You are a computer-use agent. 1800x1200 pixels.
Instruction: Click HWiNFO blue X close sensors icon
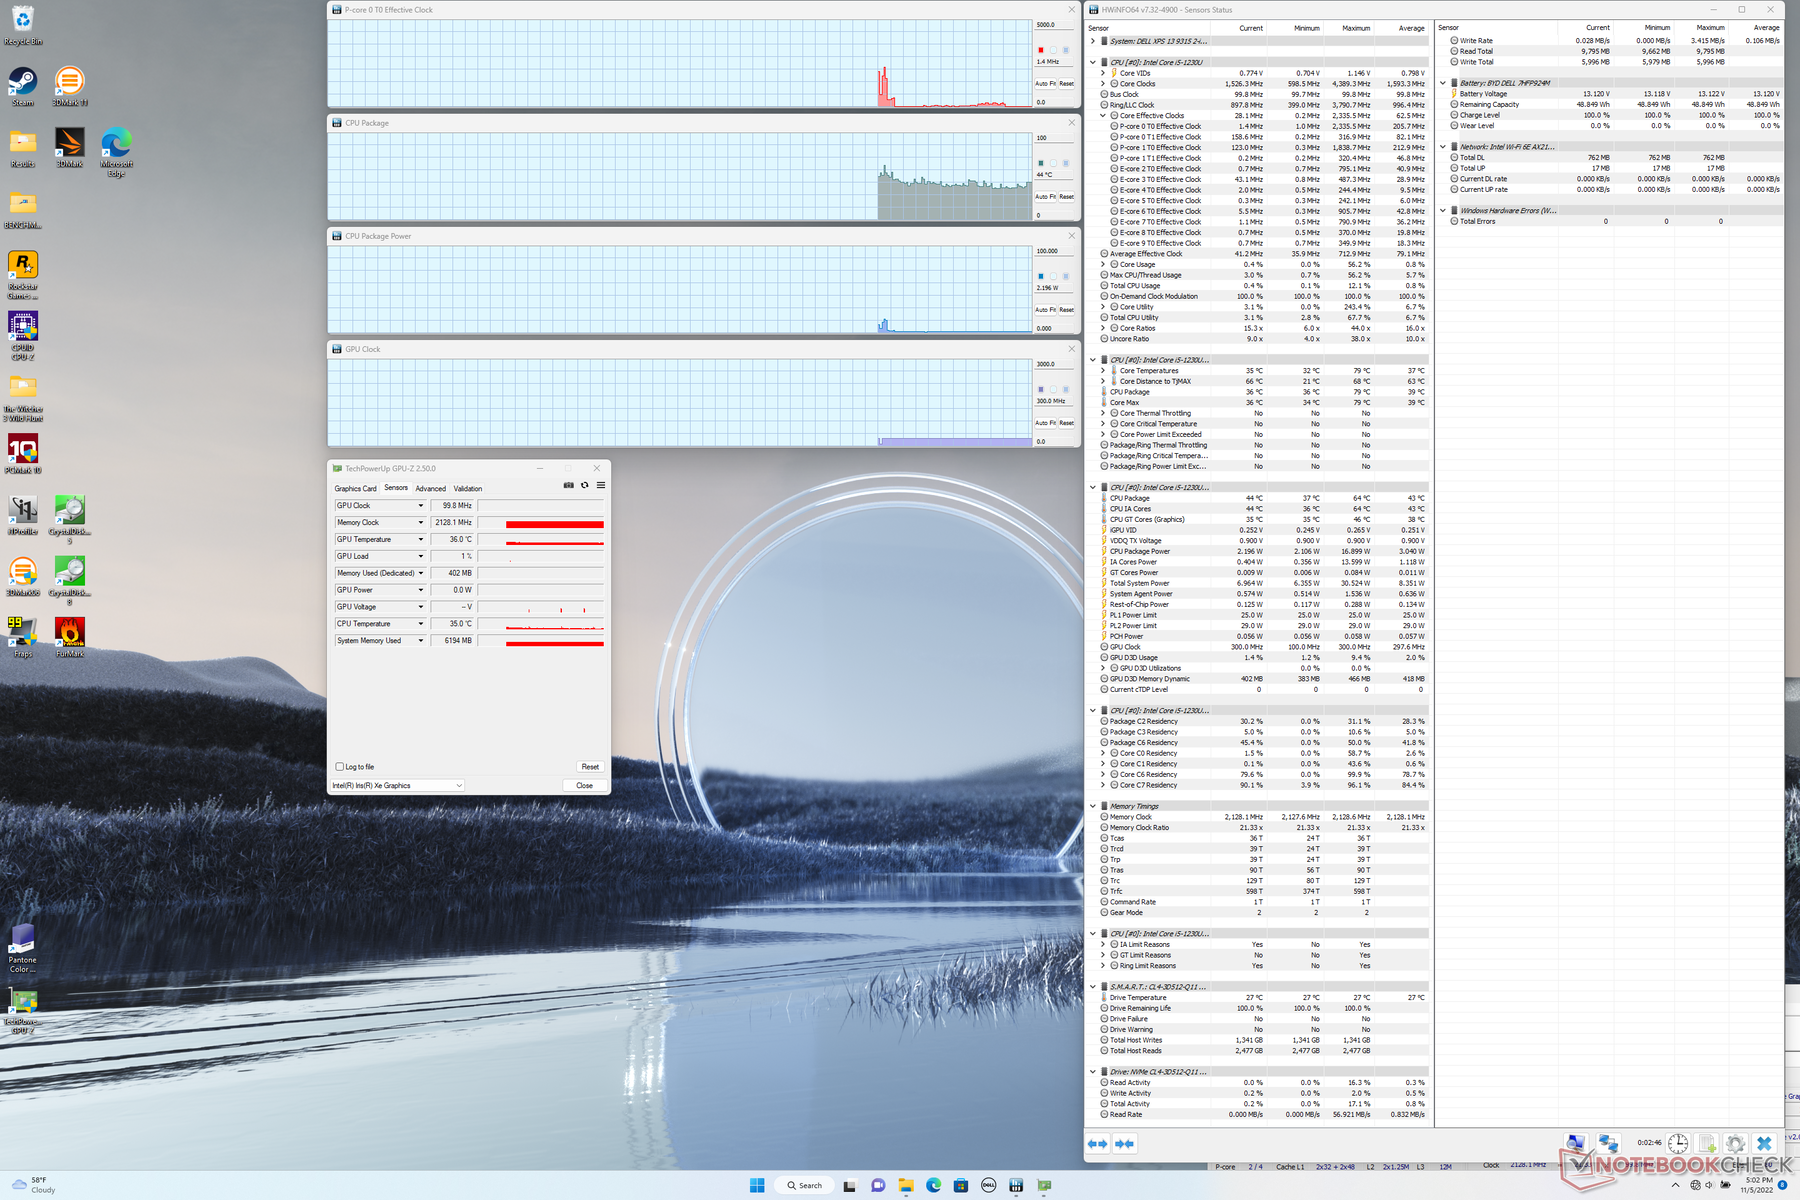1765,1143
